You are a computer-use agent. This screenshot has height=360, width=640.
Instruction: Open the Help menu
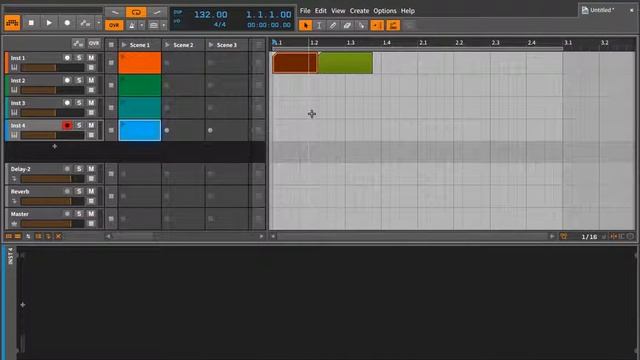coord(407,11)
